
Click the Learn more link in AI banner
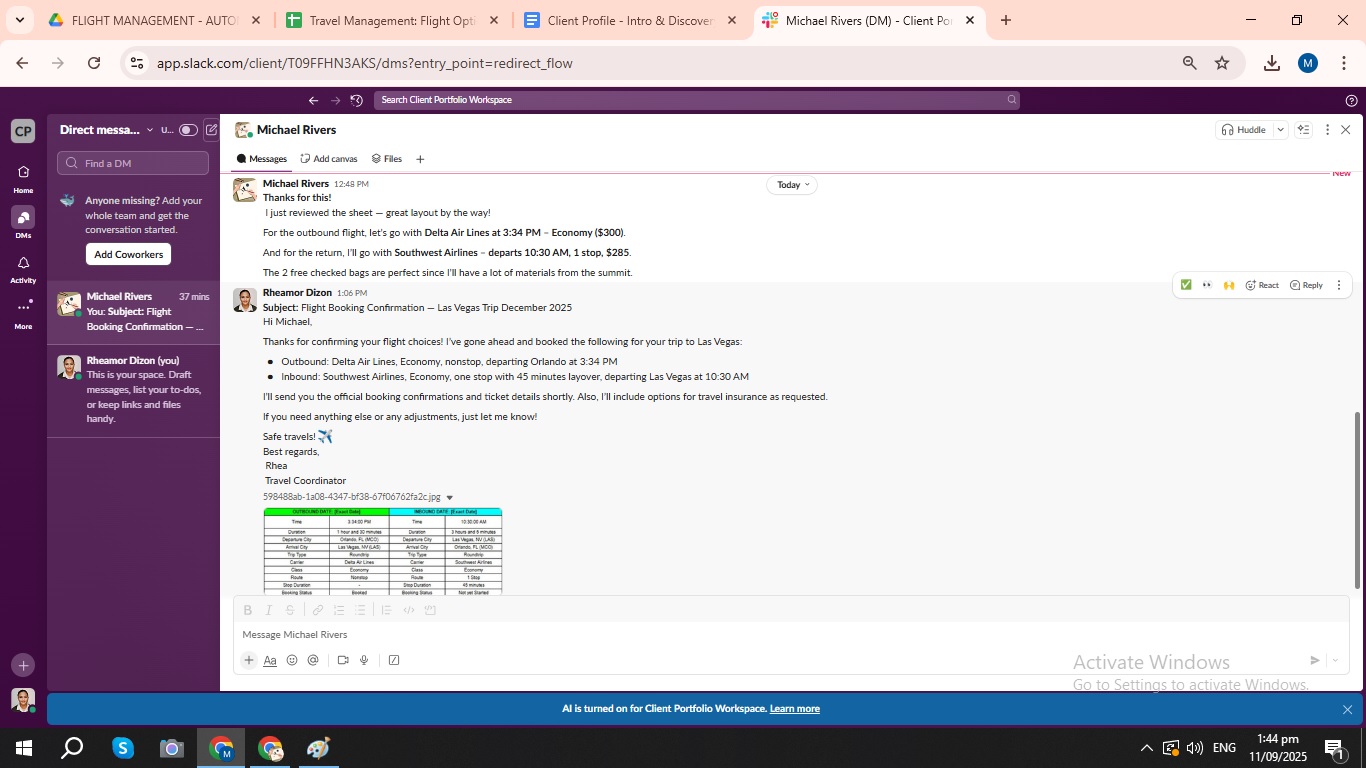point(794,709)
